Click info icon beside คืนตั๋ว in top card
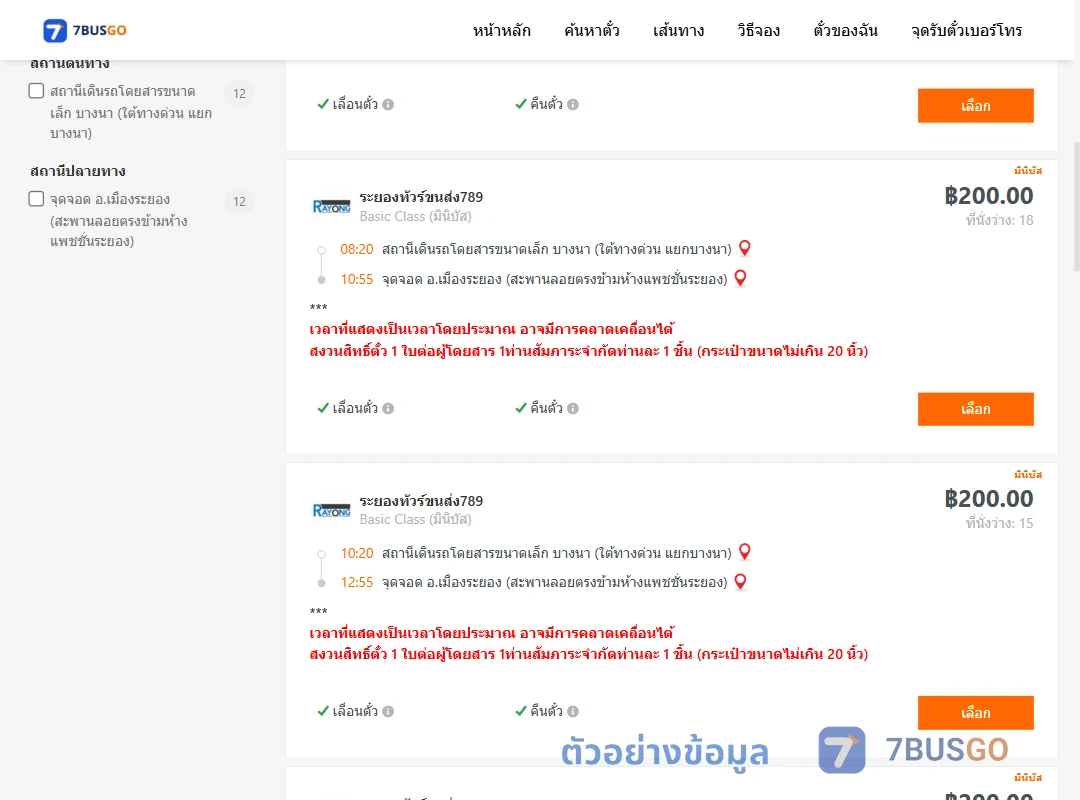Image resolution: width=1080 pixels, height=800 pixels. pos(573,105)
